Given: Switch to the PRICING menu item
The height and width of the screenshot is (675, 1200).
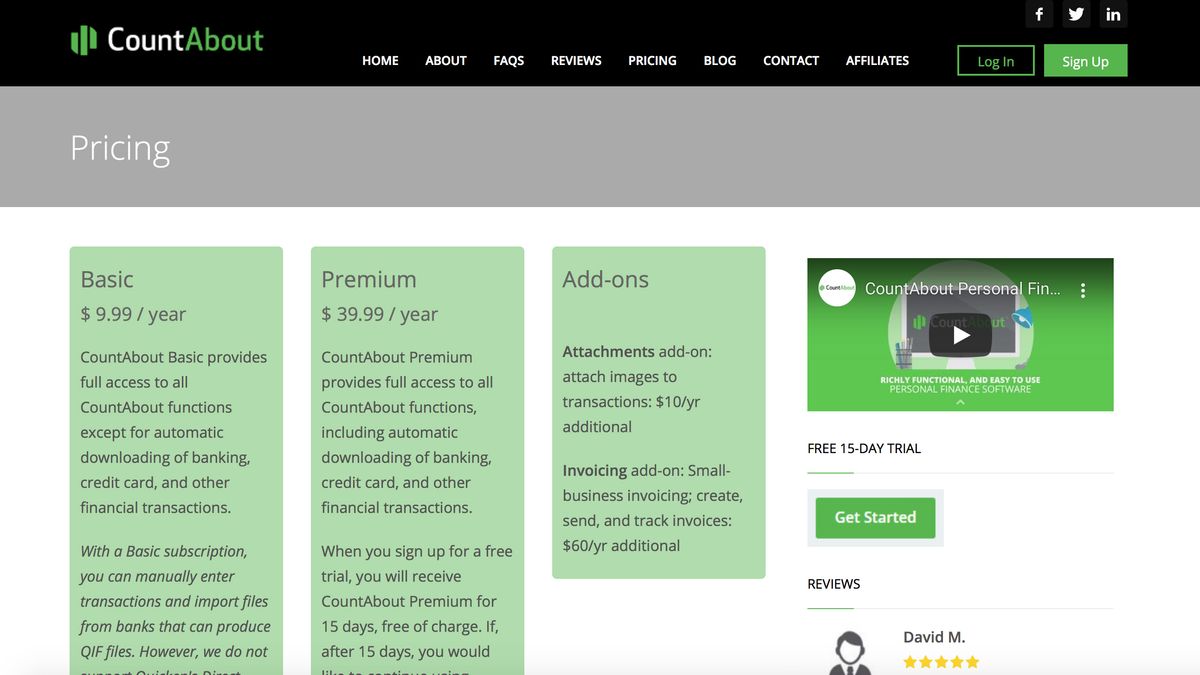Looking at the screenshot, I should [x=652, y=60].
